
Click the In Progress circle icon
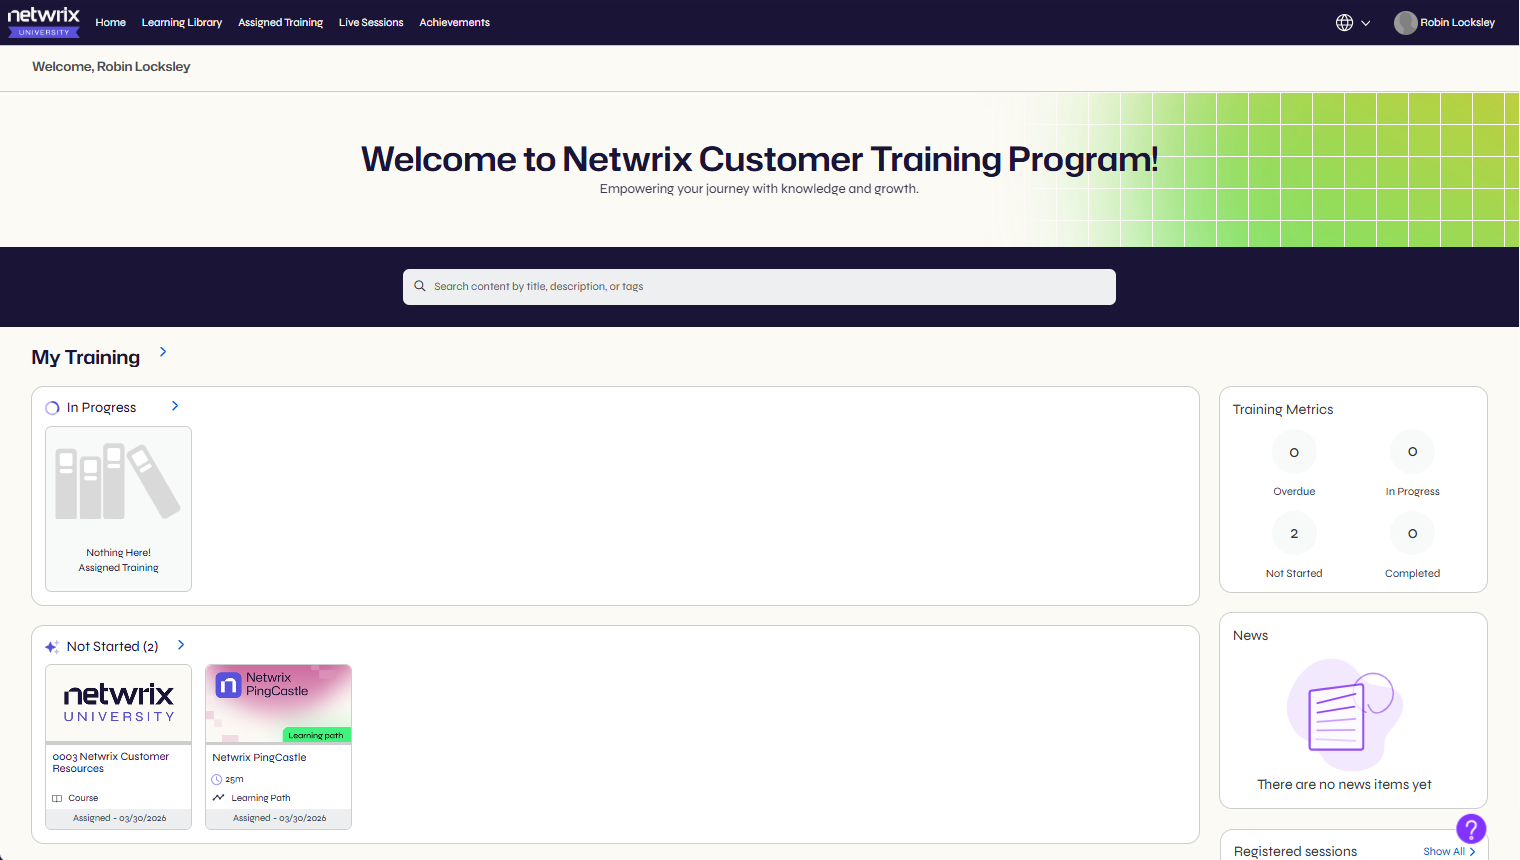point(51,407)
